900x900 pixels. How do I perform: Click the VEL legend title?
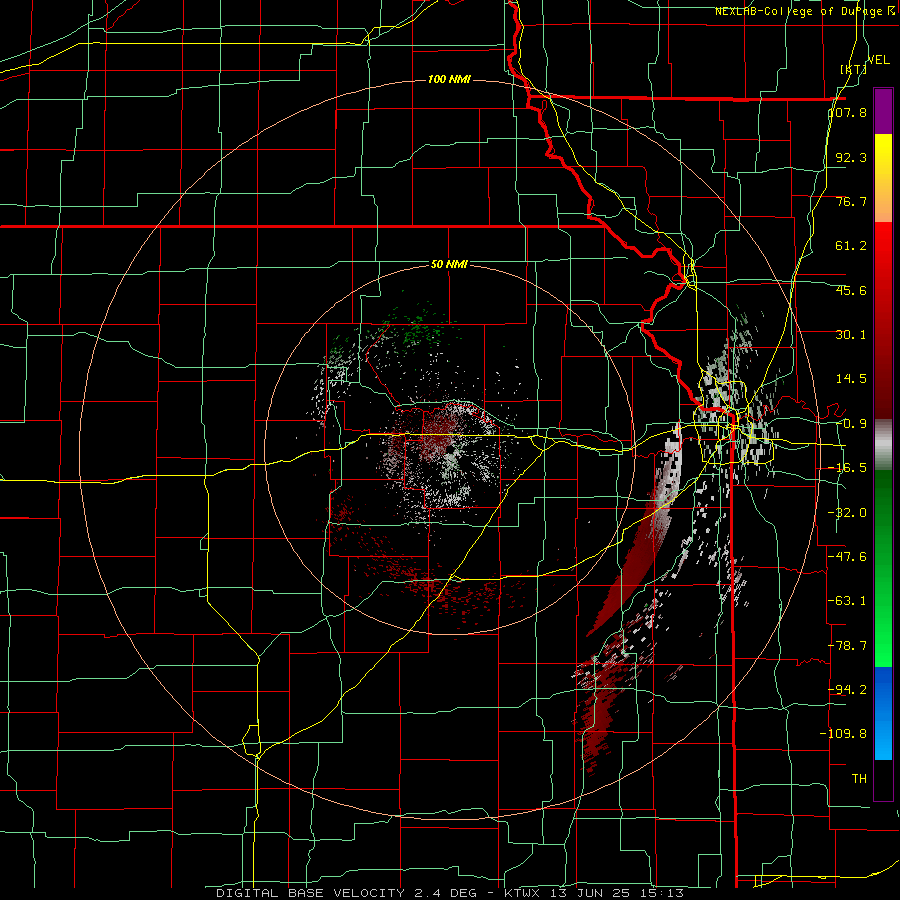878,60
